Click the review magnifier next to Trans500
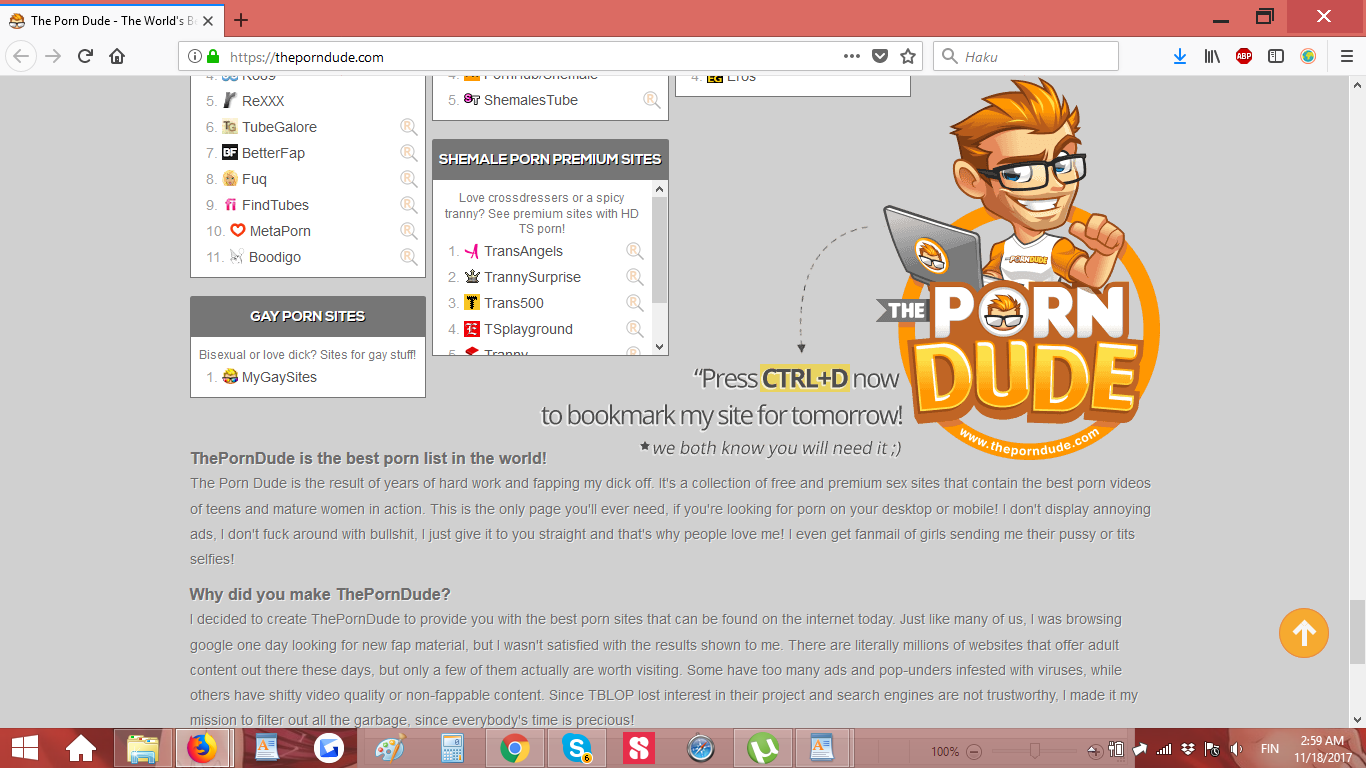The height and width of the screenshot is (768, 1366). (x=635, y=302)
